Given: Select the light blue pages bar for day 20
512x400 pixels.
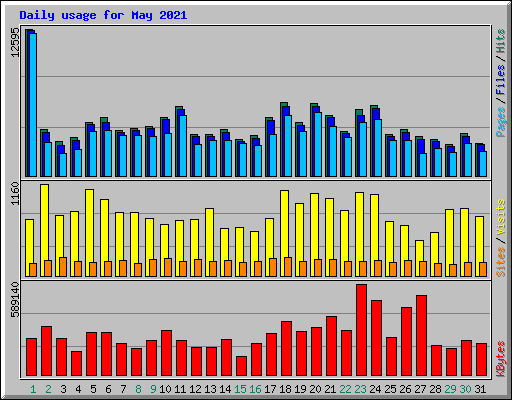Looking at the screenshot, I should pos(318,144).
